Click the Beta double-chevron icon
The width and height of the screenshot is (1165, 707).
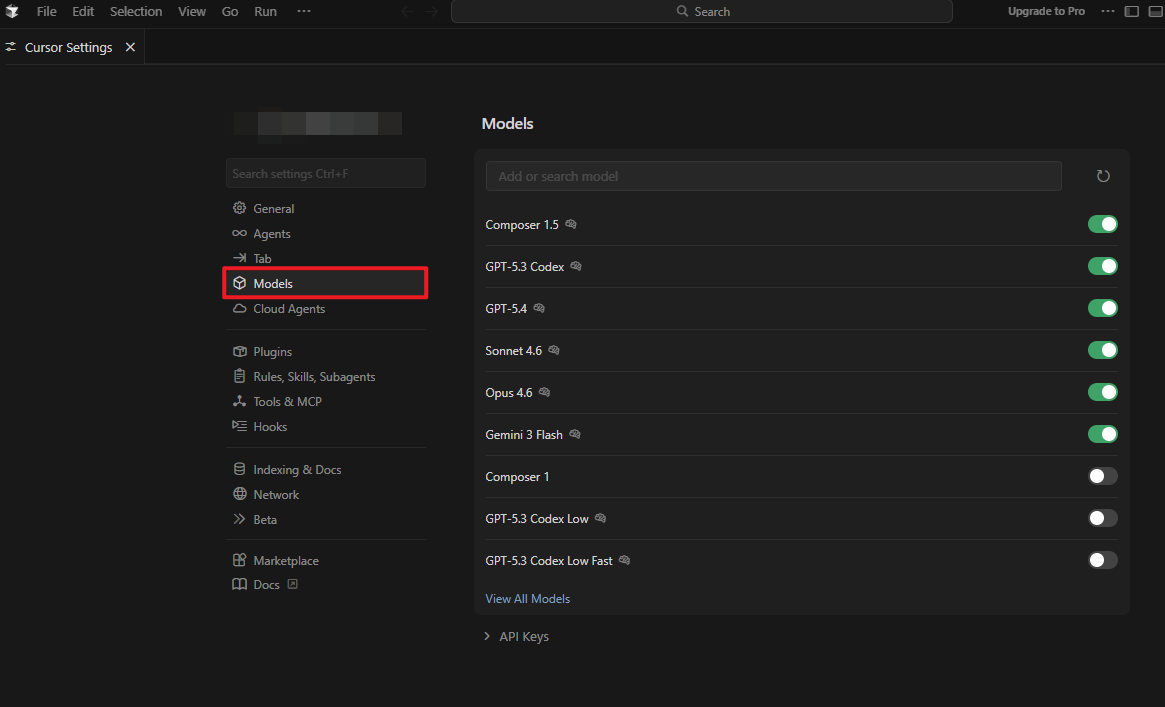coord(239,519)
